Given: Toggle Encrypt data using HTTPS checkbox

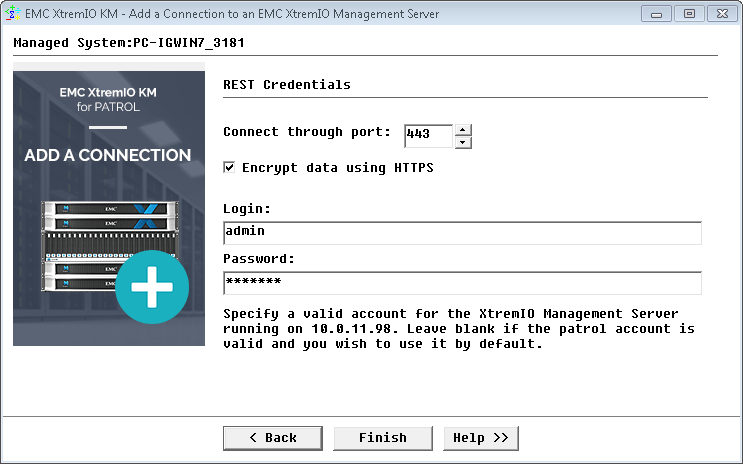Looking at the screenshot, I should coord(229,167).
